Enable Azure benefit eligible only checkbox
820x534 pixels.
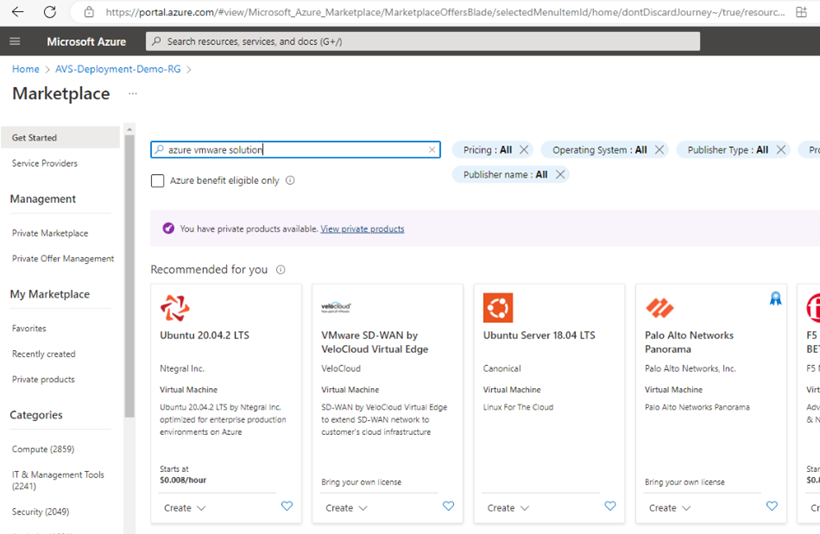point(158,181)
